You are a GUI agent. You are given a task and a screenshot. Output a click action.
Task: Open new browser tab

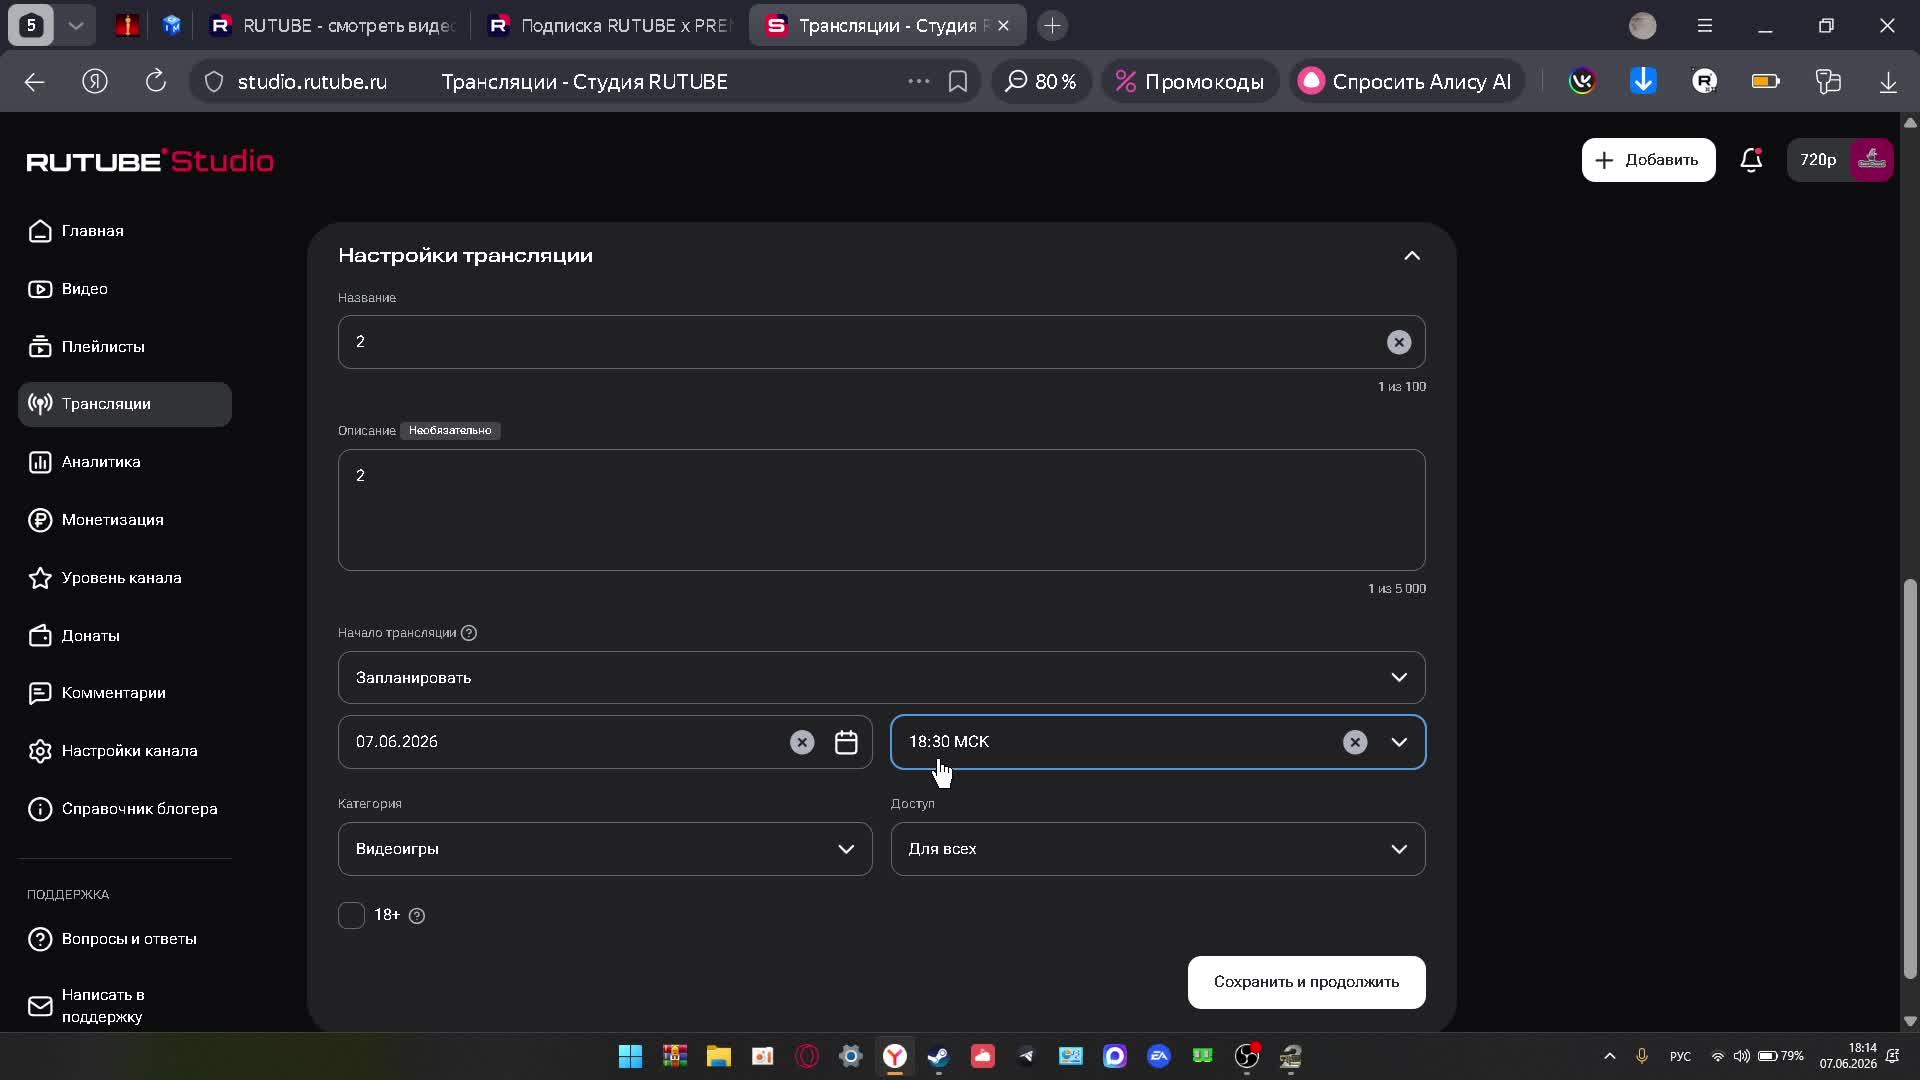pos(1052,26)
